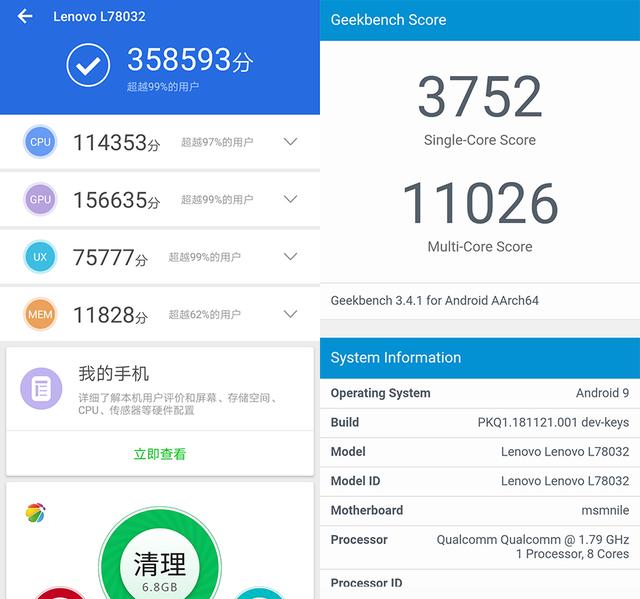Select the Single-Core Score label

(480, 140)
